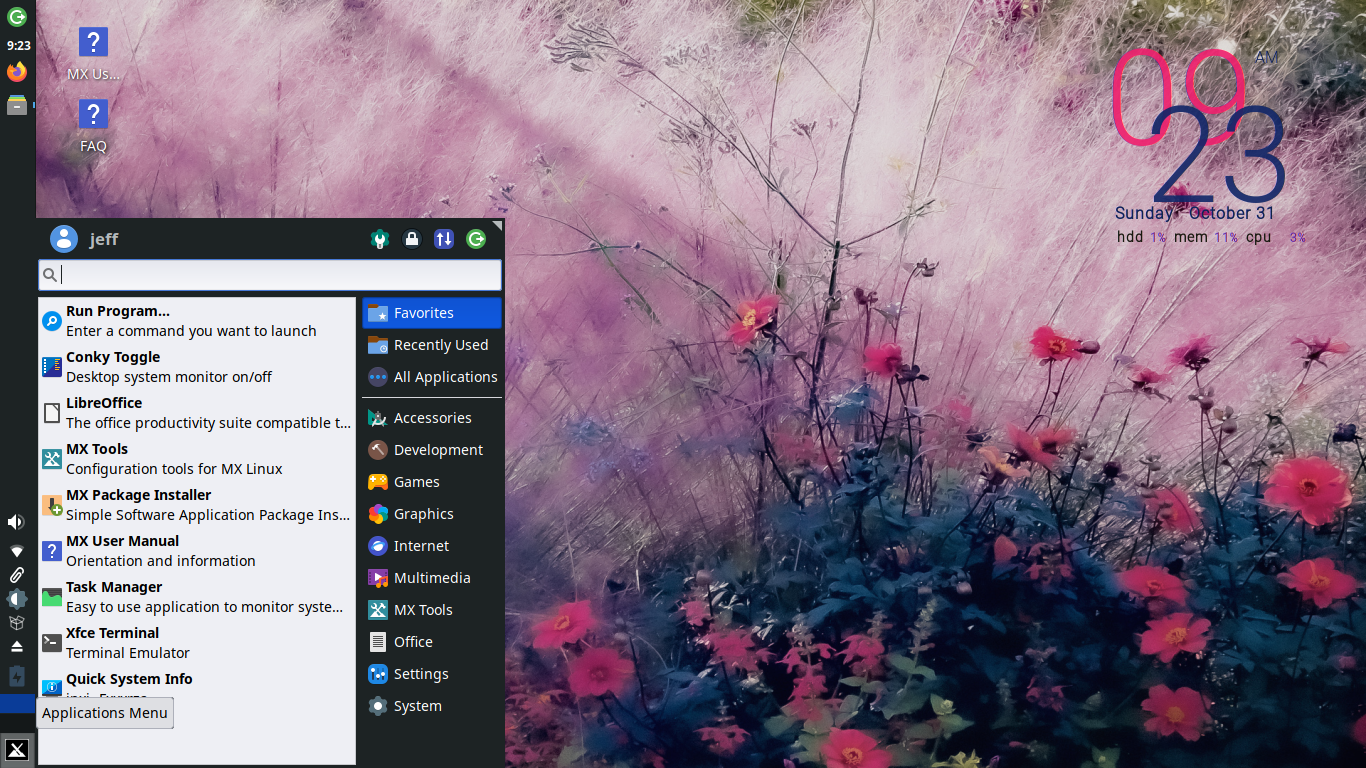Click the brightness half-moon icon in panel
1366x768 pixels.
click(x=17, y=599)
